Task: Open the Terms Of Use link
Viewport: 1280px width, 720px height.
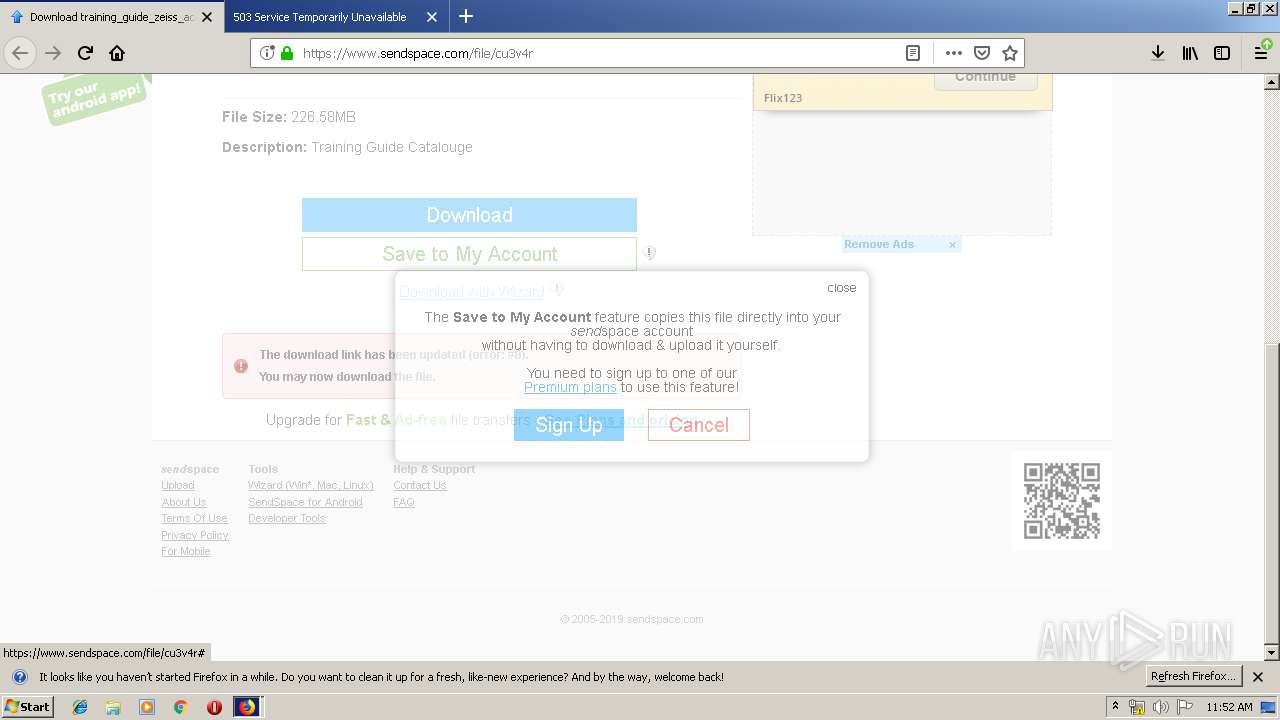Action: click(x=194, y=518)
